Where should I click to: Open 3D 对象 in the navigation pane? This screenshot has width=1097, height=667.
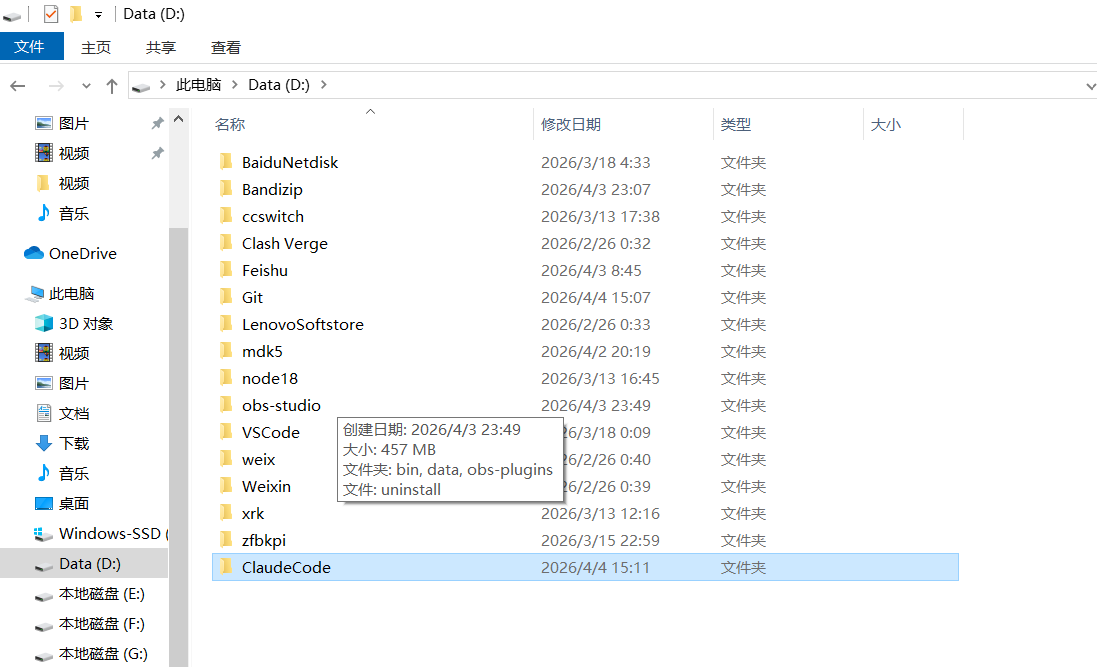(x=85, y=323)
